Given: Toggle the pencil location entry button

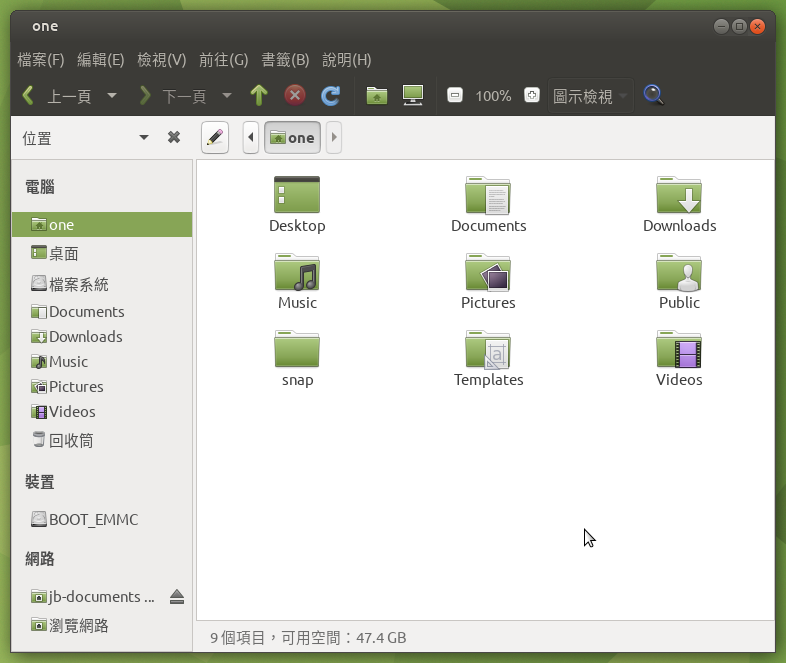Looking at the screenshot, I should (x=215, y=137).
